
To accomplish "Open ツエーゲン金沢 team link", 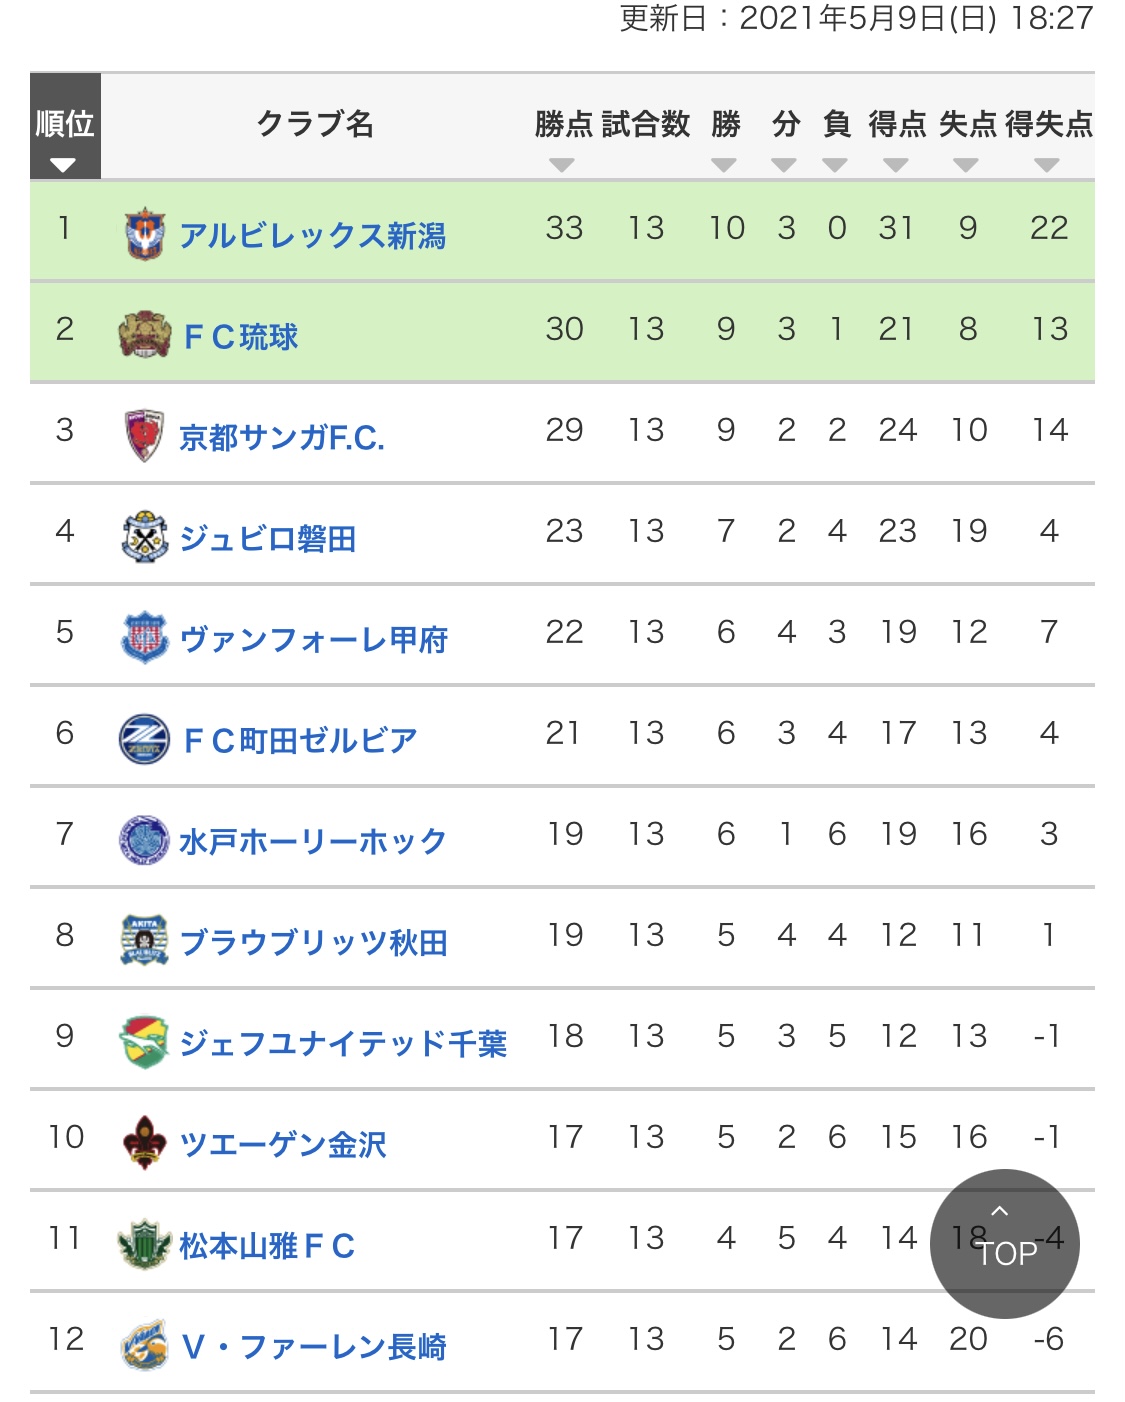I will pos(282,1144).
